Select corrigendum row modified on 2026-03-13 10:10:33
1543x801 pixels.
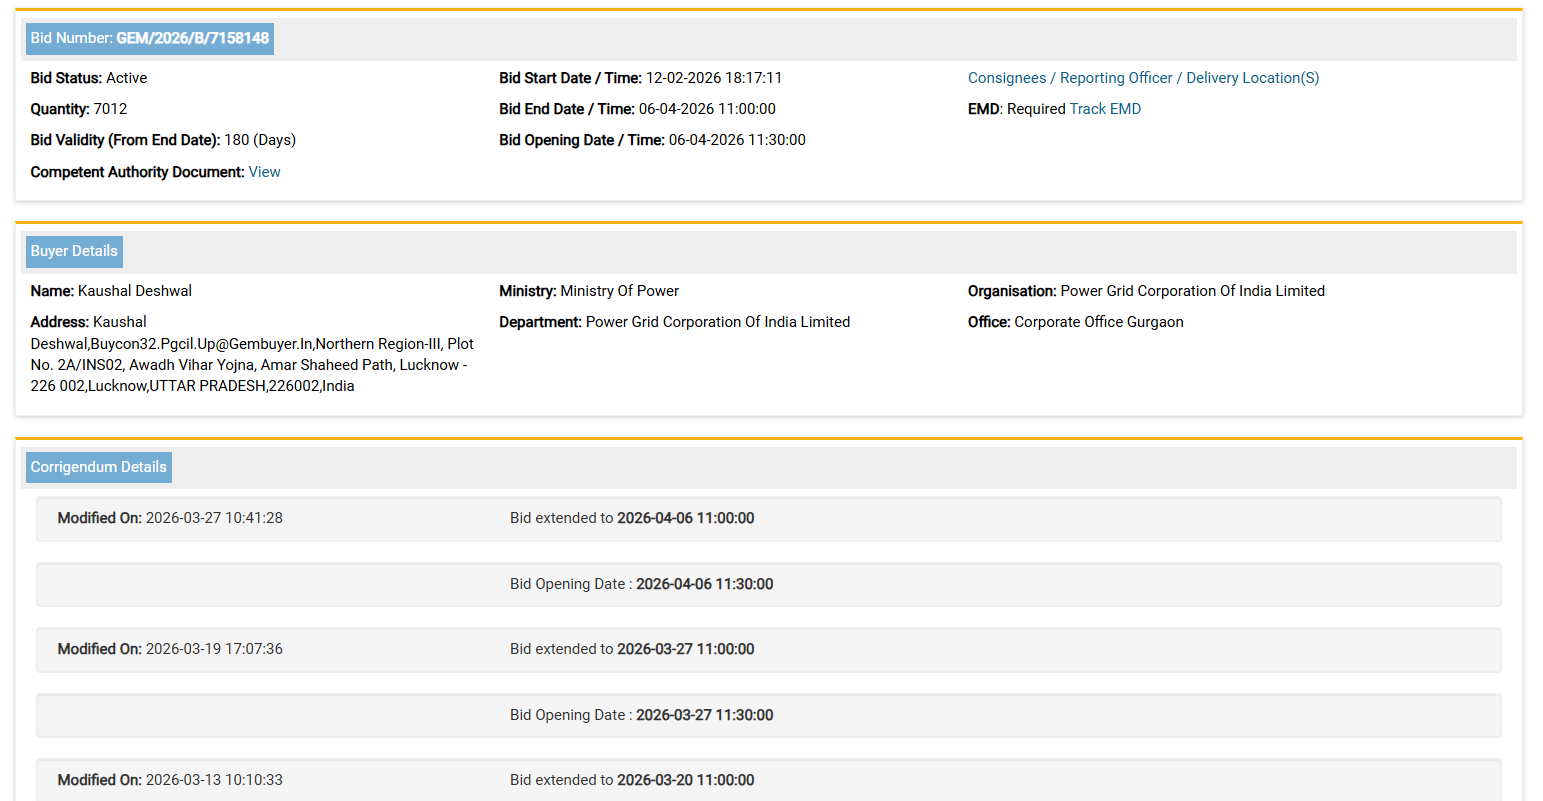tap(768, 781)
